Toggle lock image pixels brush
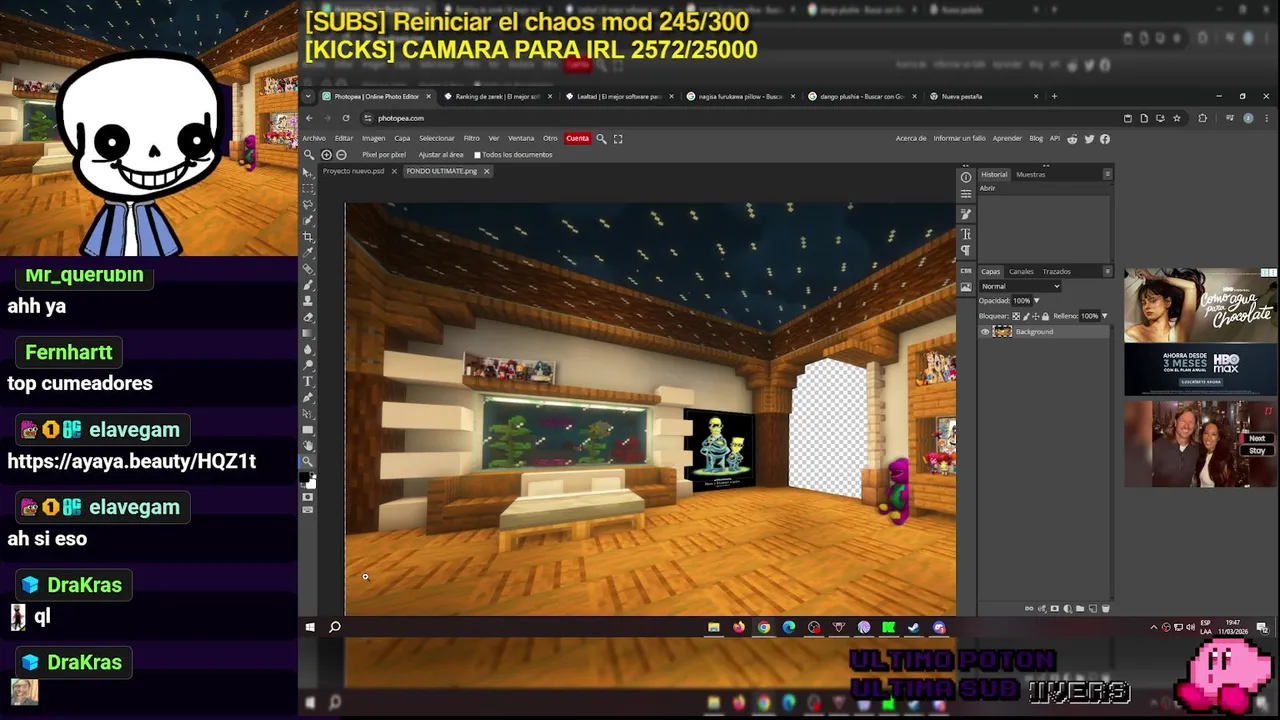Viewport: 1280px width, 720px height. tap(1026, 316)
